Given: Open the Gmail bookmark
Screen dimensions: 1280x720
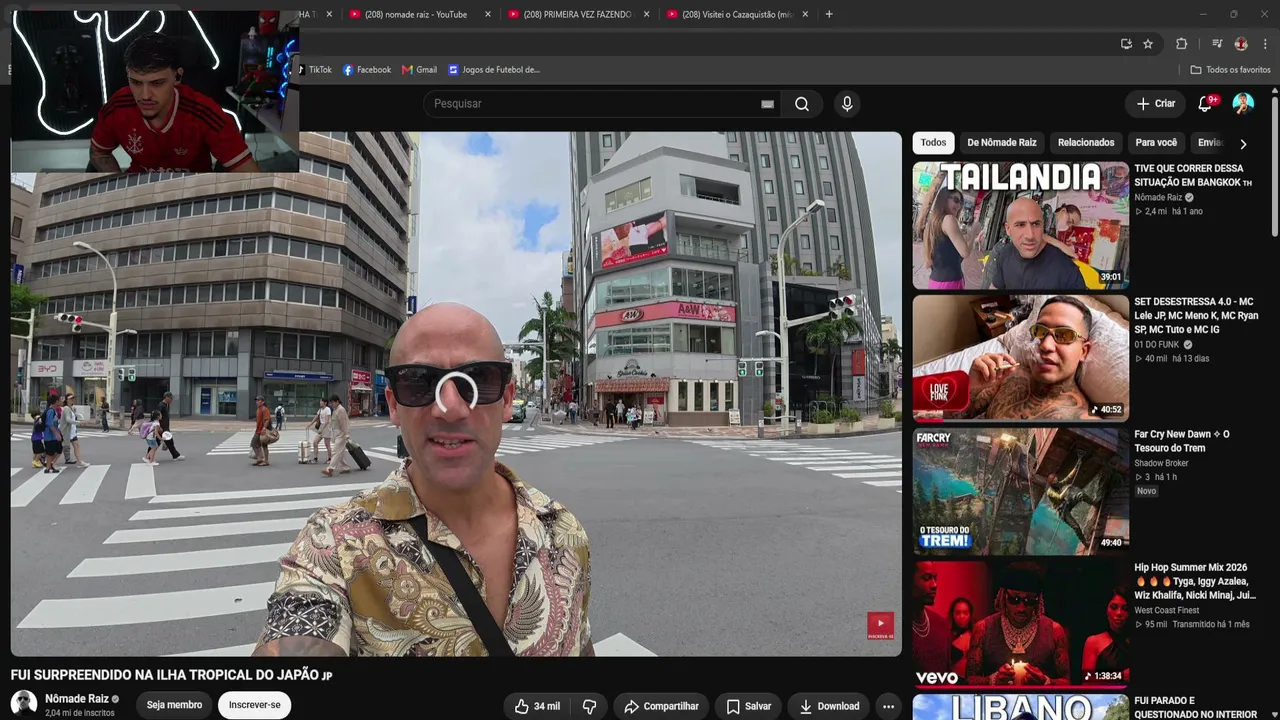Looking at the screenshot, I should coord(419,70).
